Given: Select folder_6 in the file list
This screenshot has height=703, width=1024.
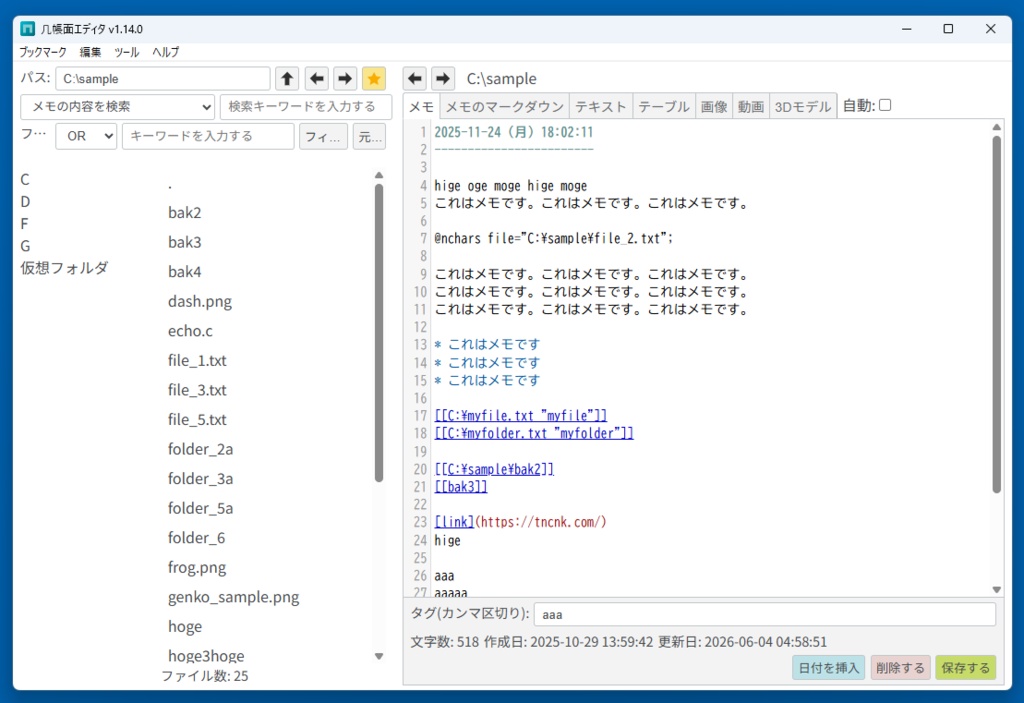Looking at the screenshot, I should (197, 538).
